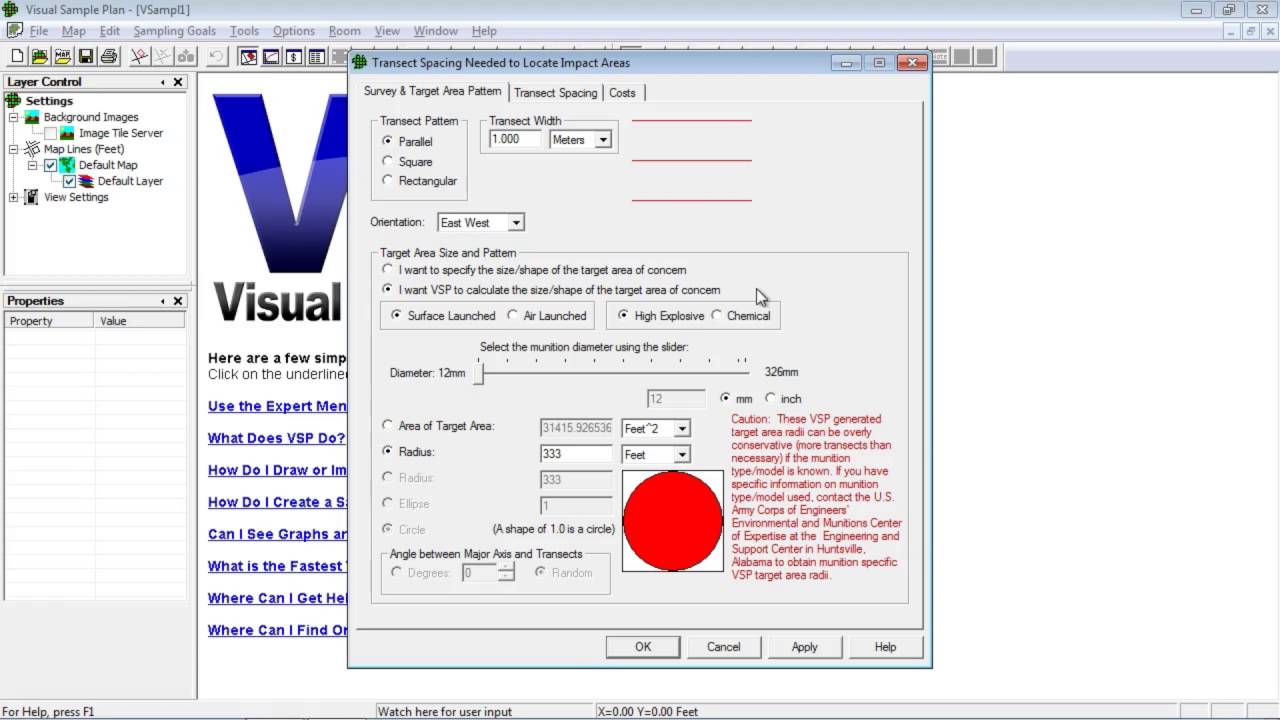Open the Radius Feet units dropdown
This screenshot has height=720, width=1280.
click(682, 454)
